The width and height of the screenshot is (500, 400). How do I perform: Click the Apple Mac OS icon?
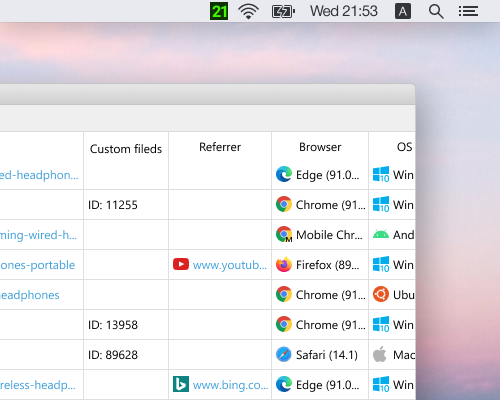[380, 354]
